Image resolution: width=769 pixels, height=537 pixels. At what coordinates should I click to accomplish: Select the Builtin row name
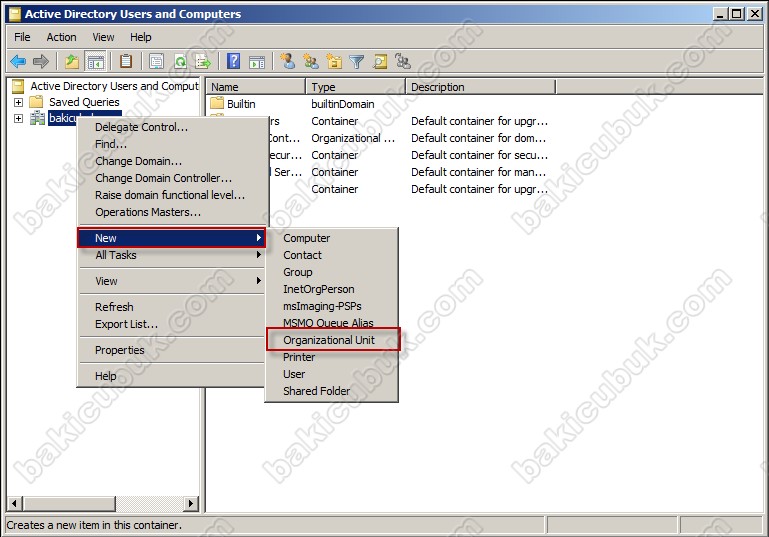241,104
